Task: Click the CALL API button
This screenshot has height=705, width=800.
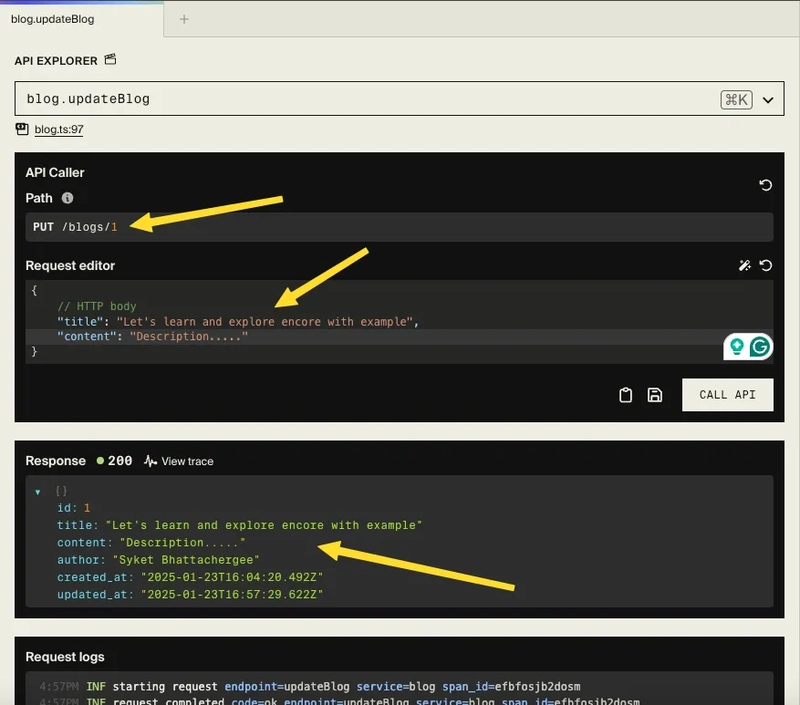Action: (728, 395)
